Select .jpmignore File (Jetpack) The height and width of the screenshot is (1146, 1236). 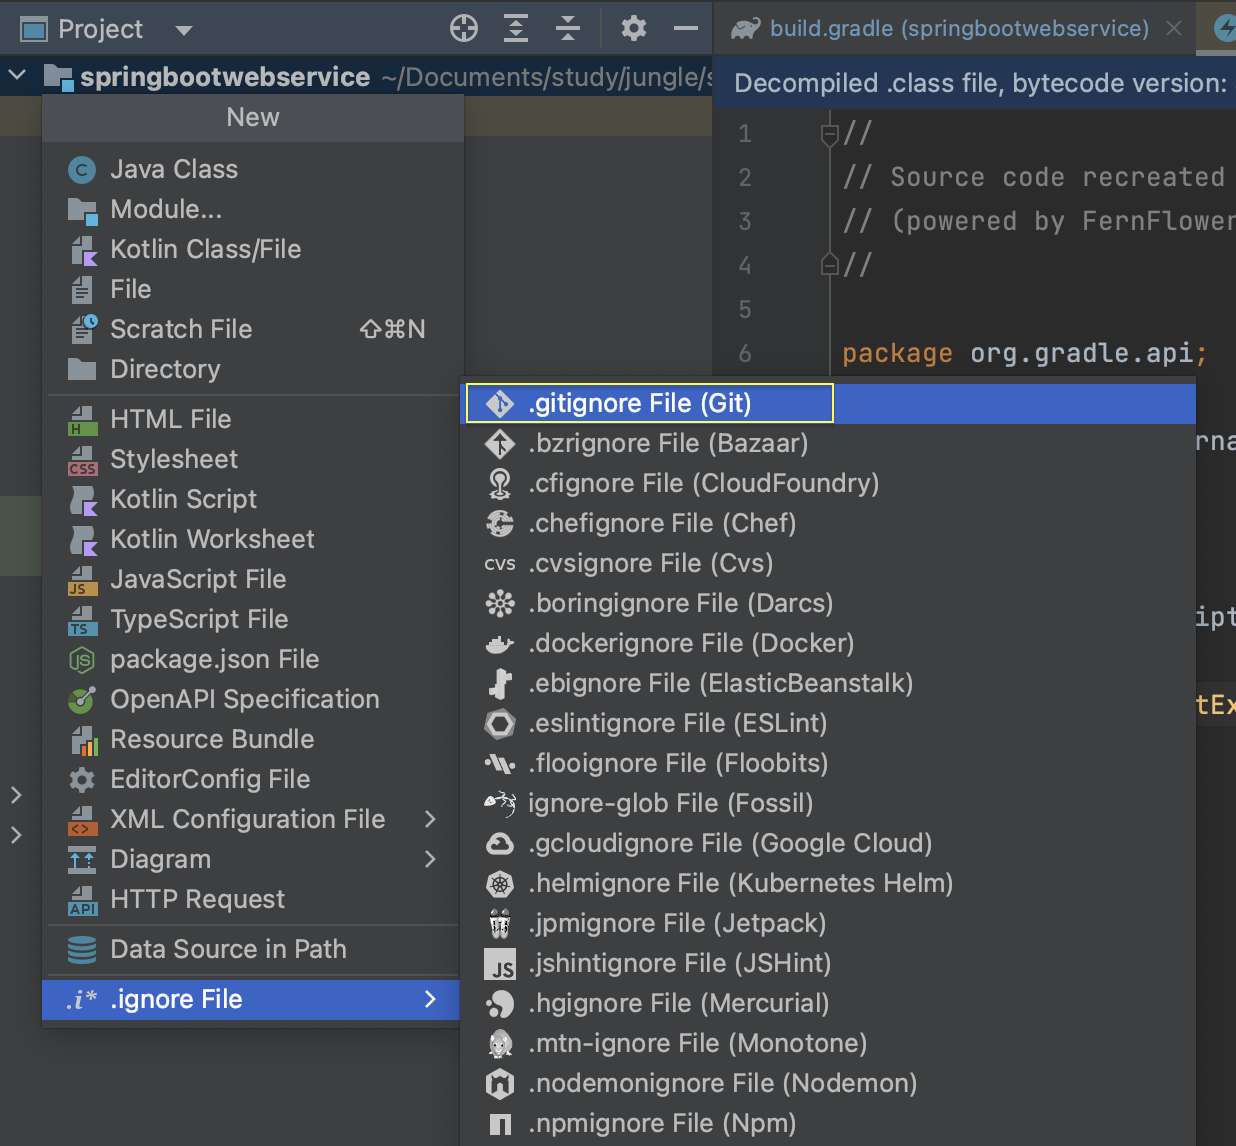[x=828, y=923]
